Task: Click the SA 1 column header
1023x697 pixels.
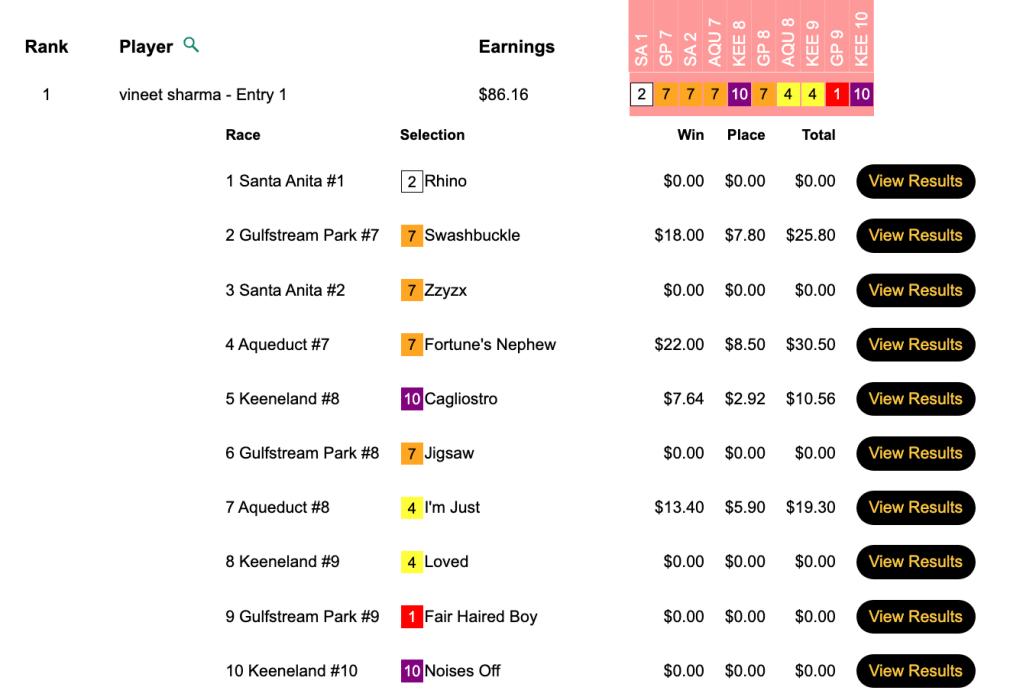Action: point(642,50)
